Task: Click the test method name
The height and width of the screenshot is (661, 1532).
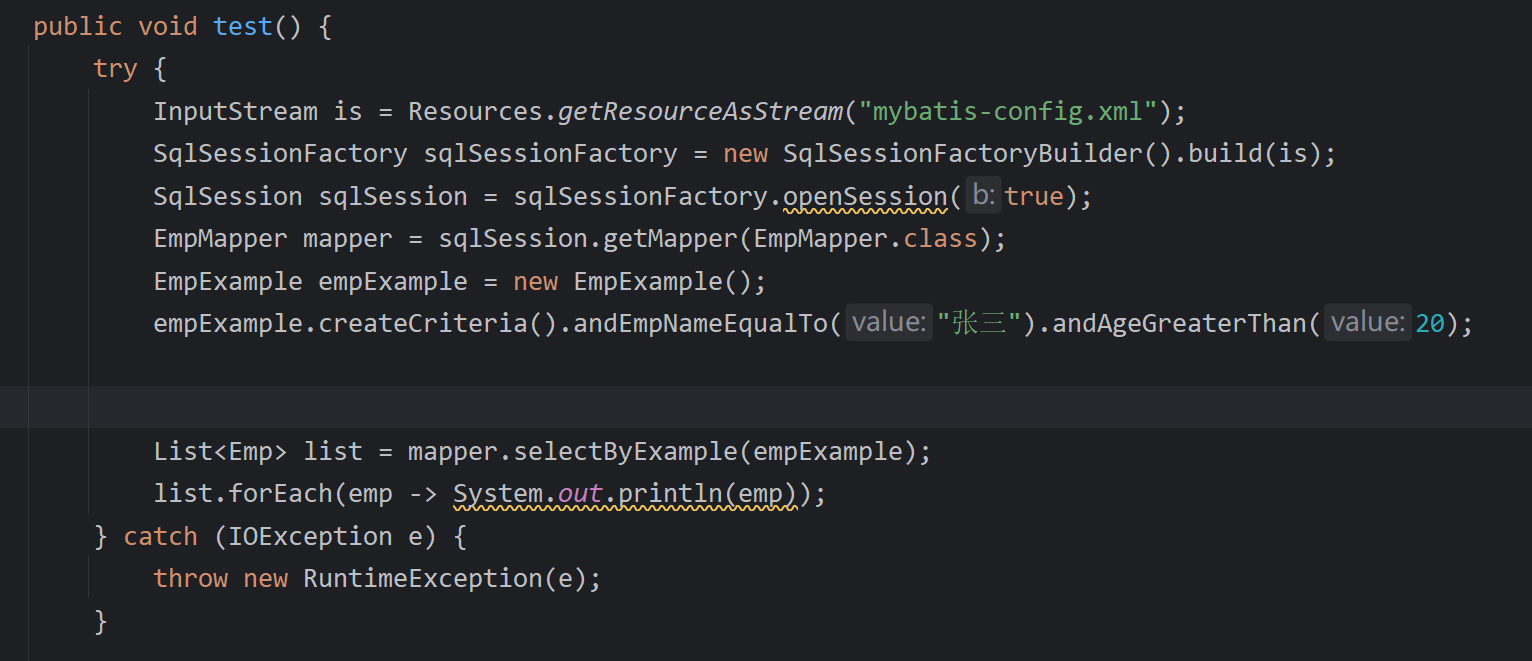Action: (242, 27)
